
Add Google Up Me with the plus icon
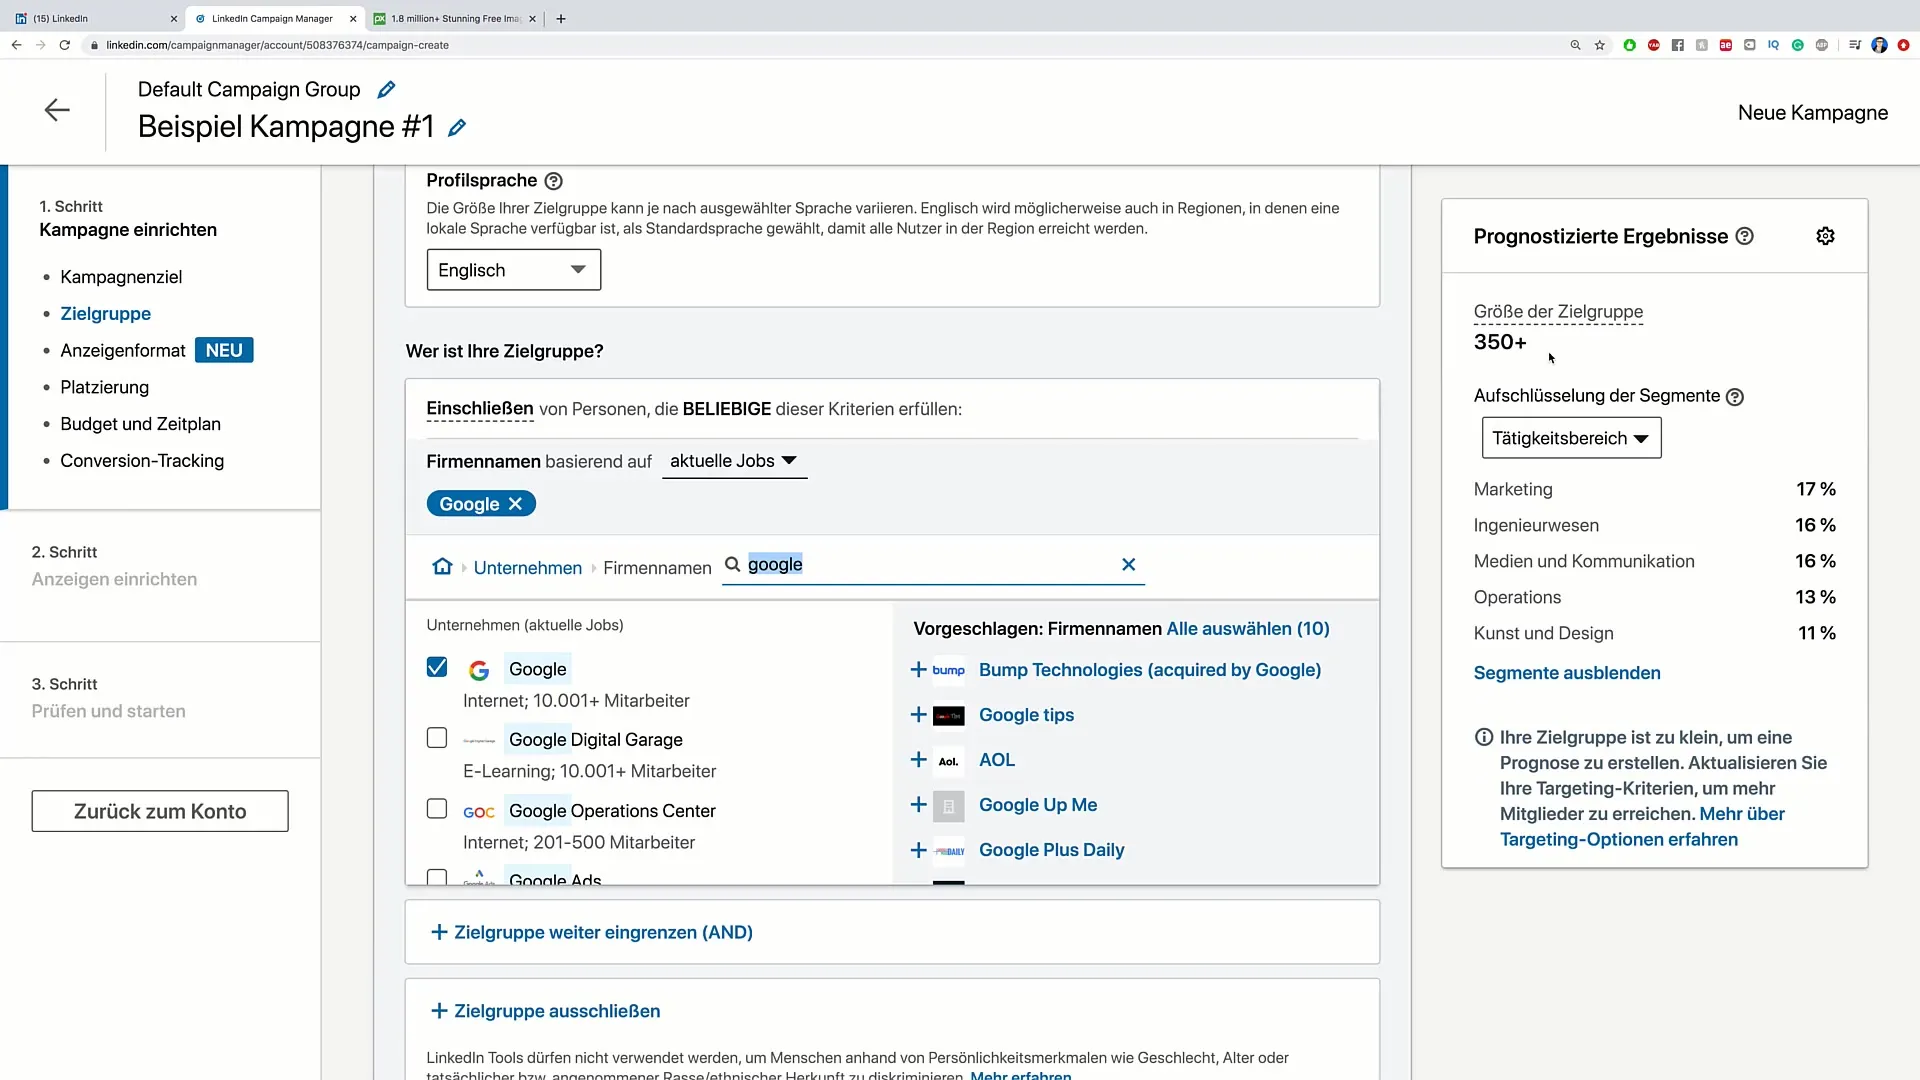pyautogui.click(x=918, y=805)
